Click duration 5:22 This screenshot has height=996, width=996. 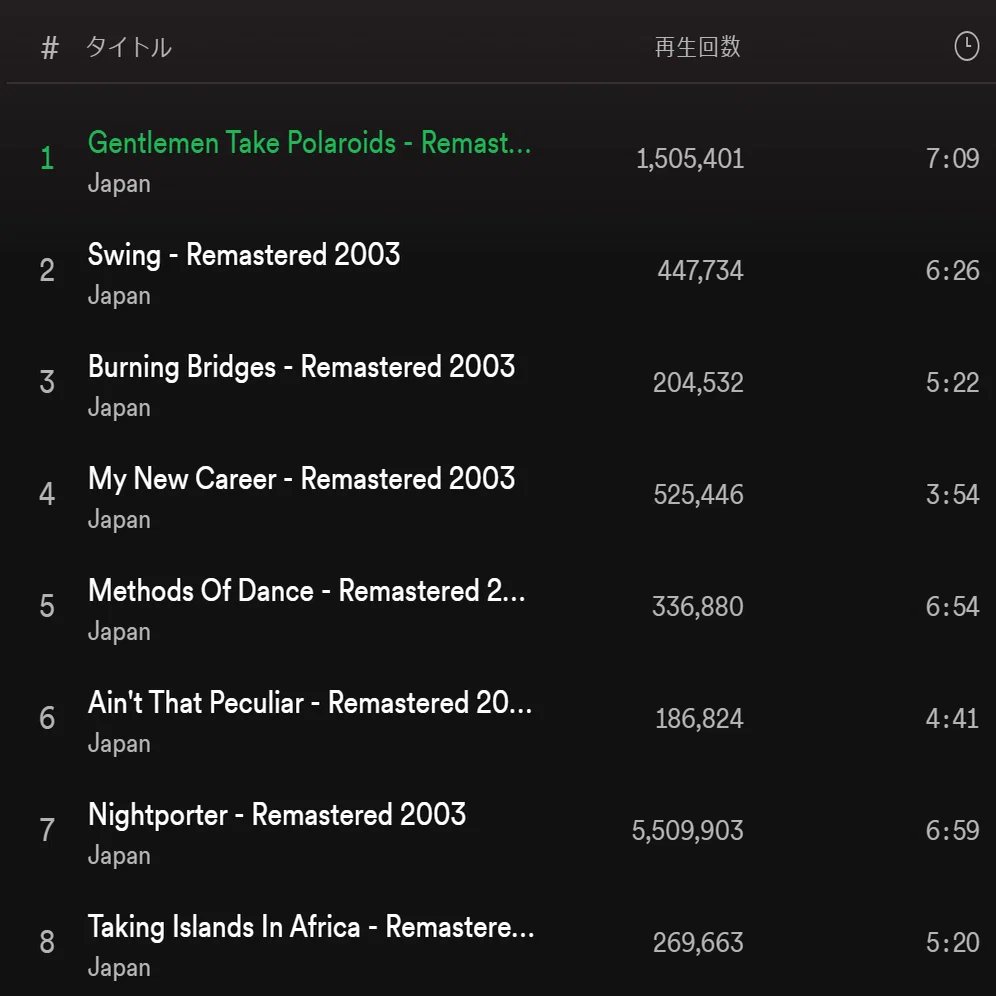tap(952, 382)
